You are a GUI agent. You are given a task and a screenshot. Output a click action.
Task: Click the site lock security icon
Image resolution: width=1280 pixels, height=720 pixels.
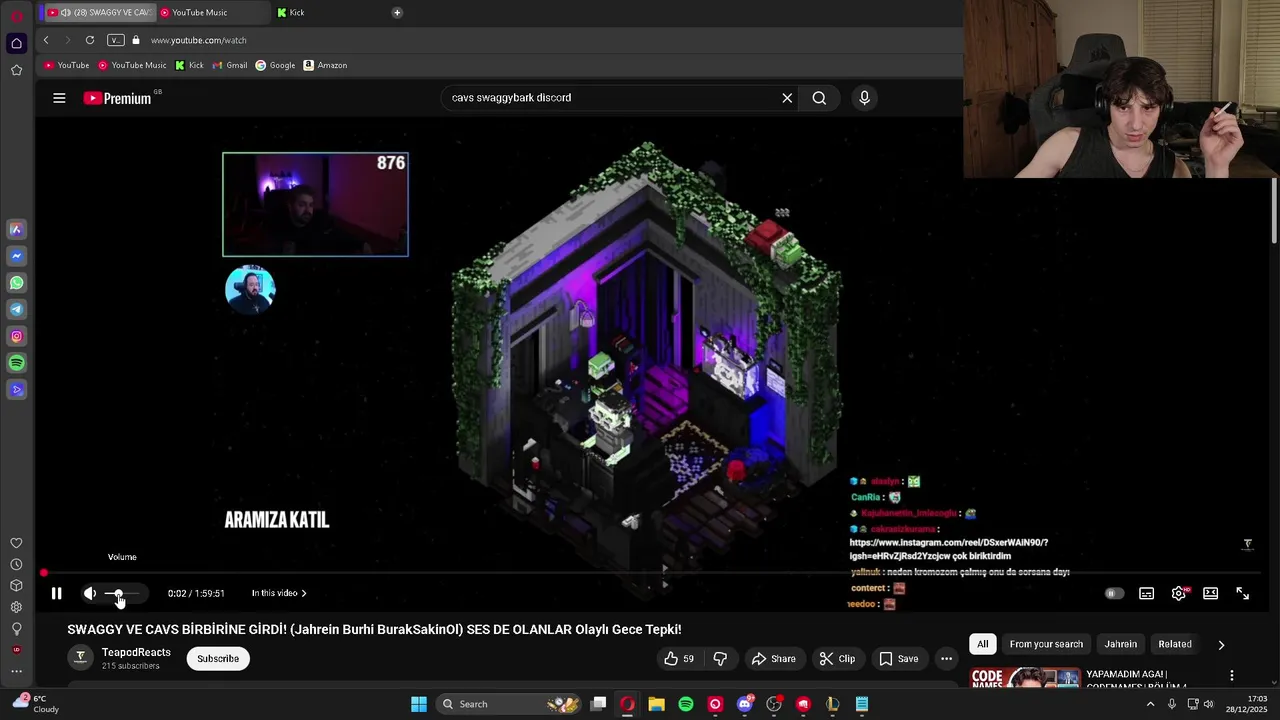(136, 40)
